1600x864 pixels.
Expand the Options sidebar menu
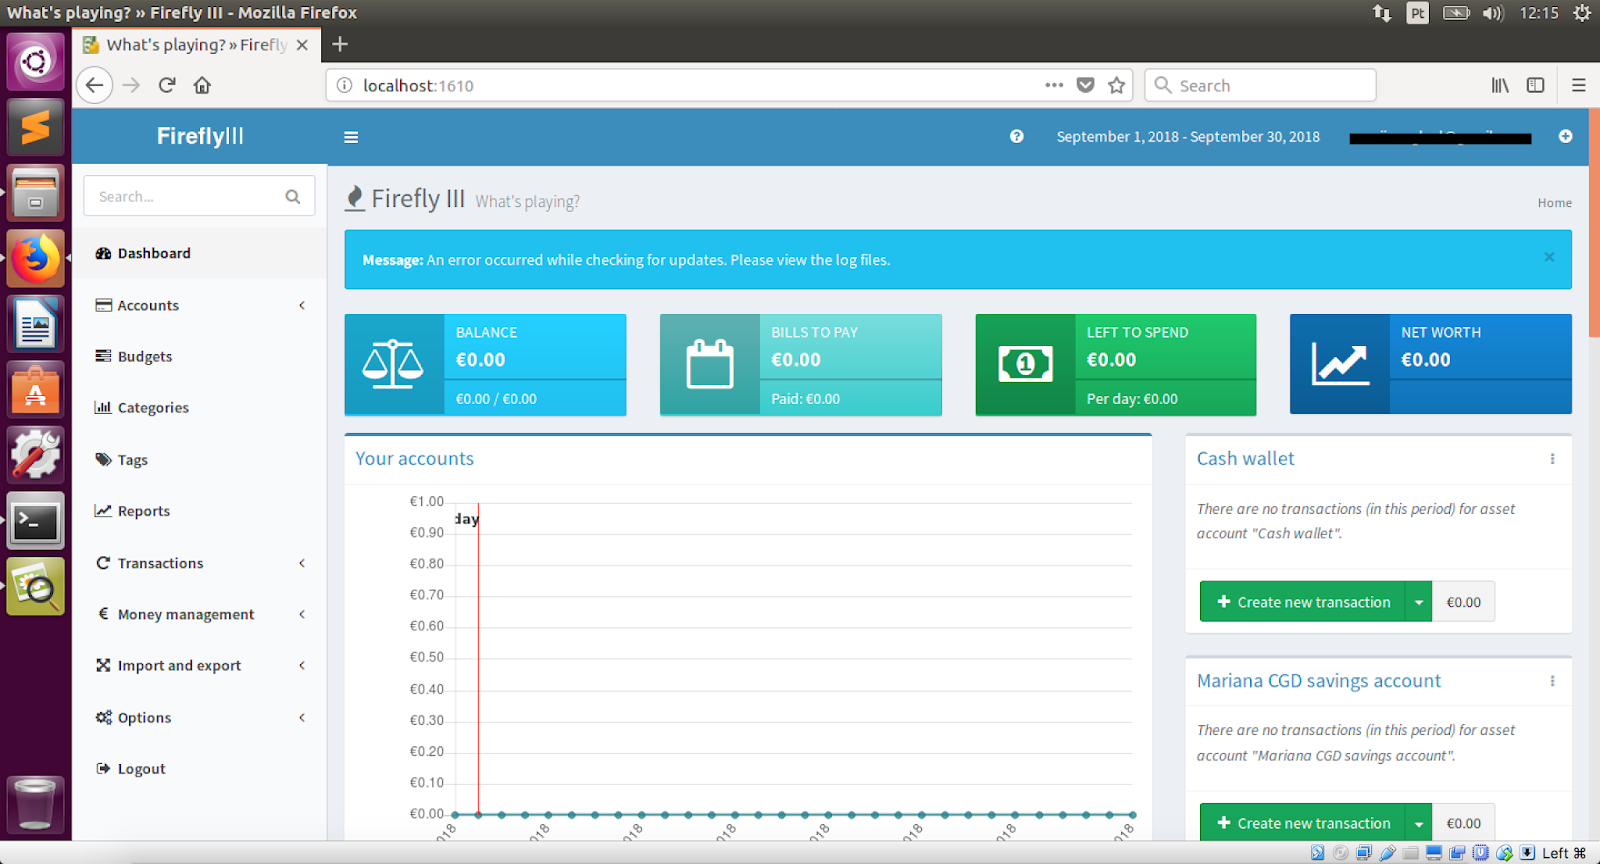(199, 717)
